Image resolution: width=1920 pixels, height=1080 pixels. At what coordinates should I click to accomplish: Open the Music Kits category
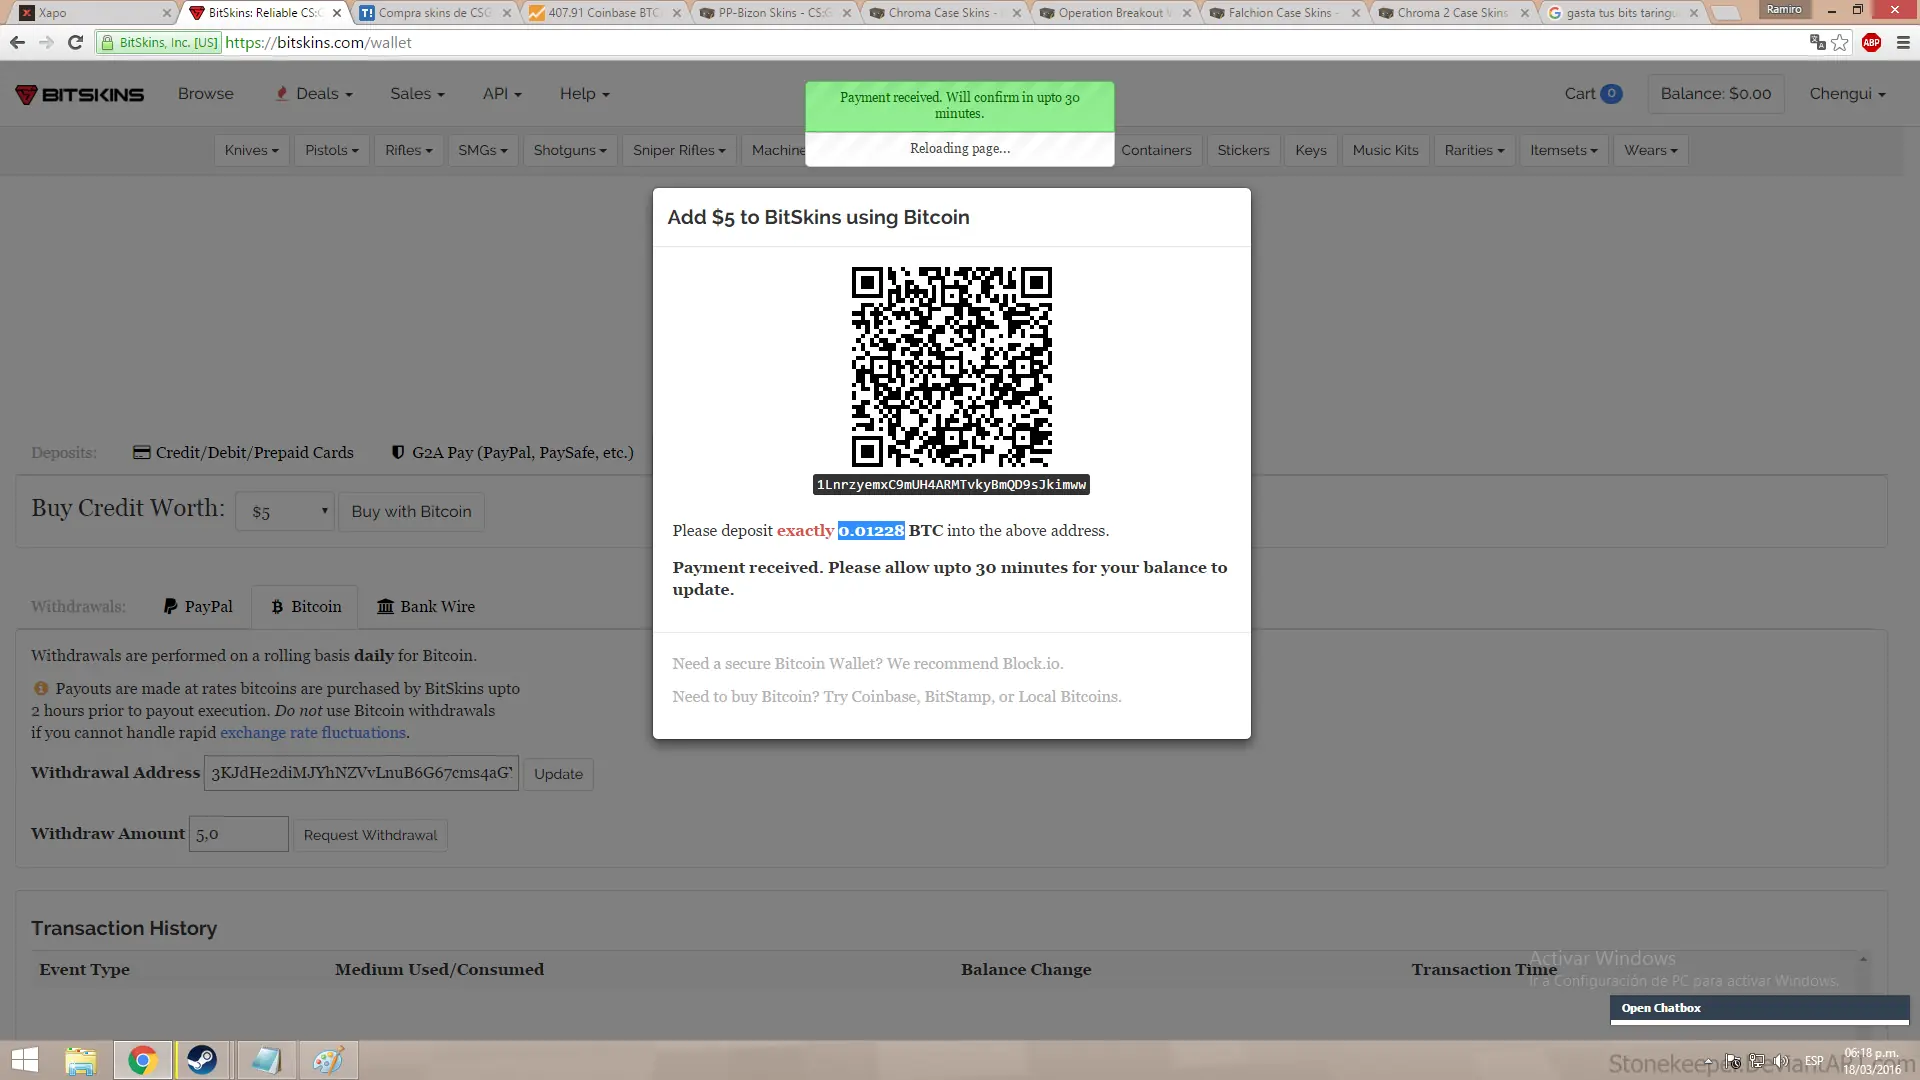[1386, 150]
